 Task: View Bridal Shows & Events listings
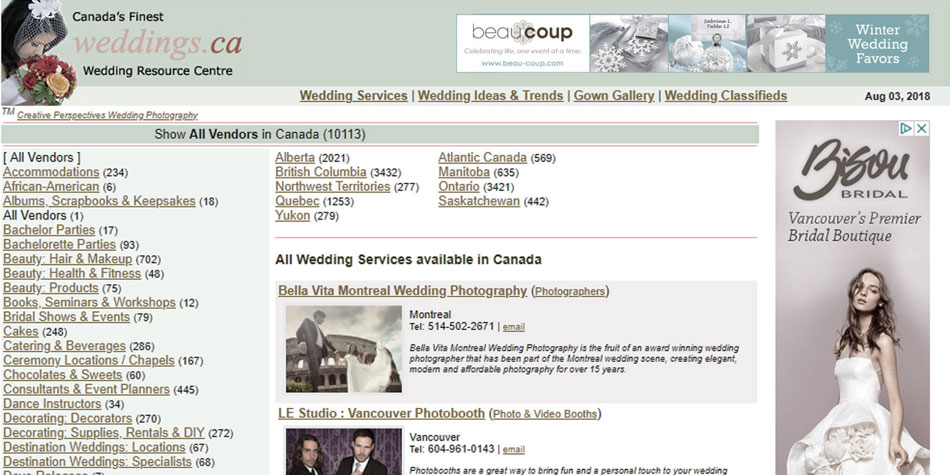pos(67,317)
